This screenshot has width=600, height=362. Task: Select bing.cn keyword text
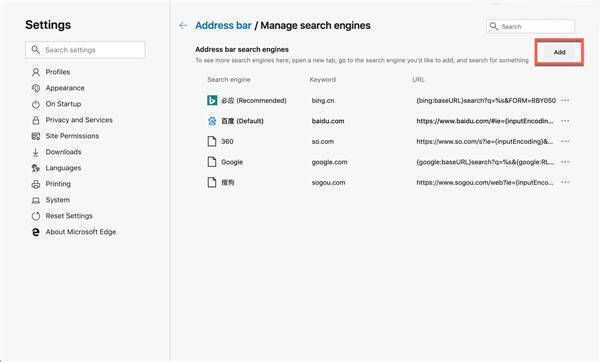pos(323,101)
